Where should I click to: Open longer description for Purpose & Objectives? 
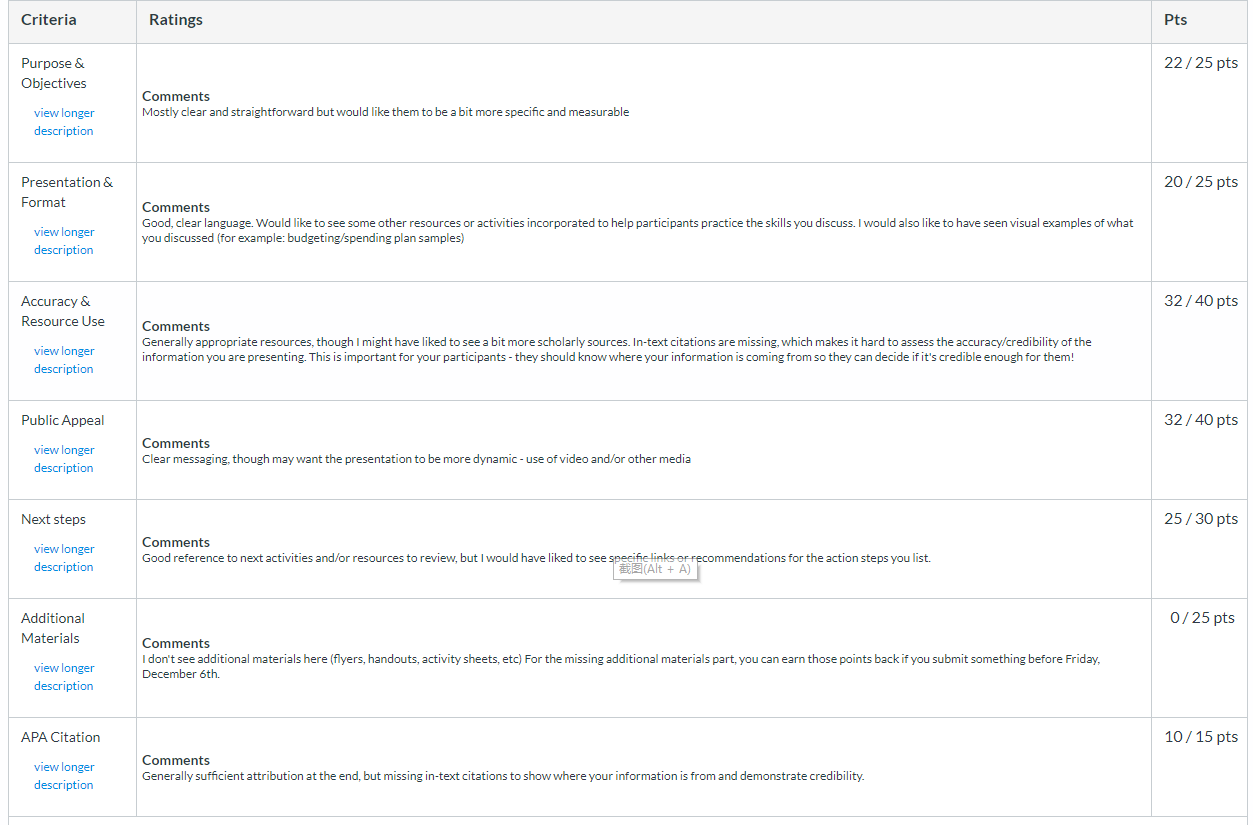(x=64, y=122)
